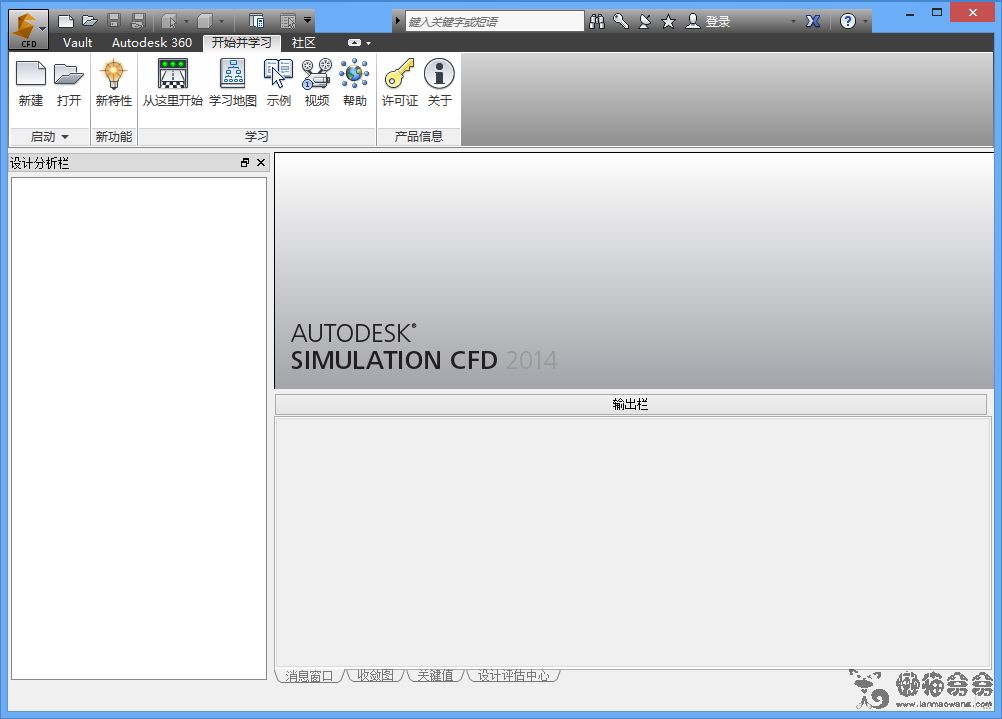Click the Open folder icon in quick access toolbar
1002x719 pixels.
(x=90, y=21)
